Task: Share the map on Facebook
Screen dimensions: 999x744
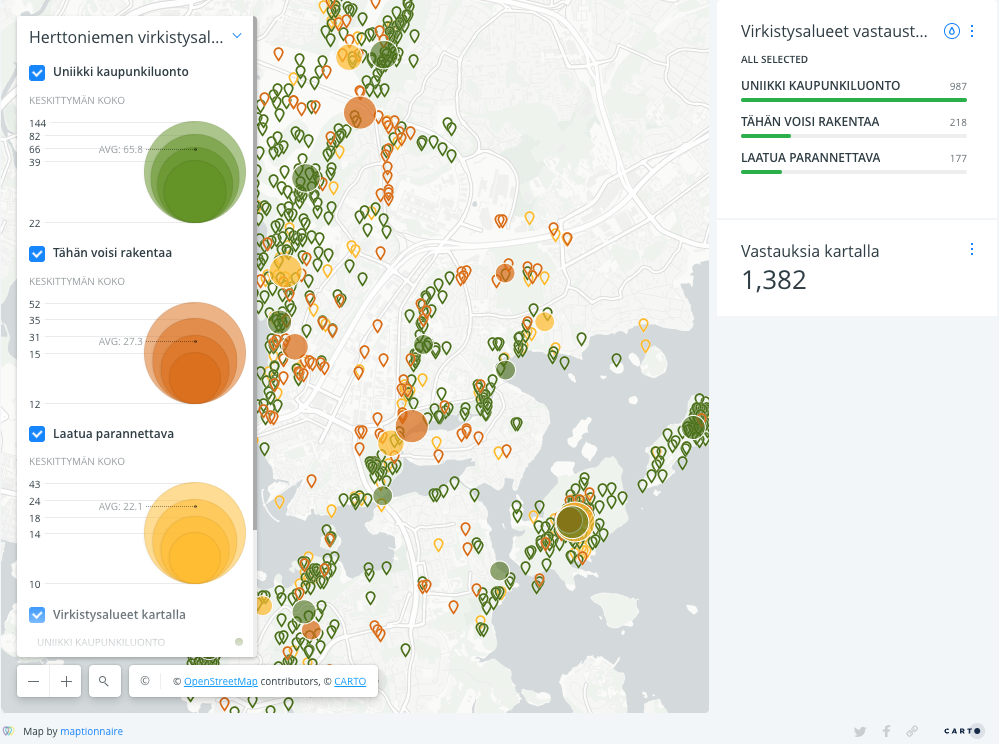Action: [886, 731]
